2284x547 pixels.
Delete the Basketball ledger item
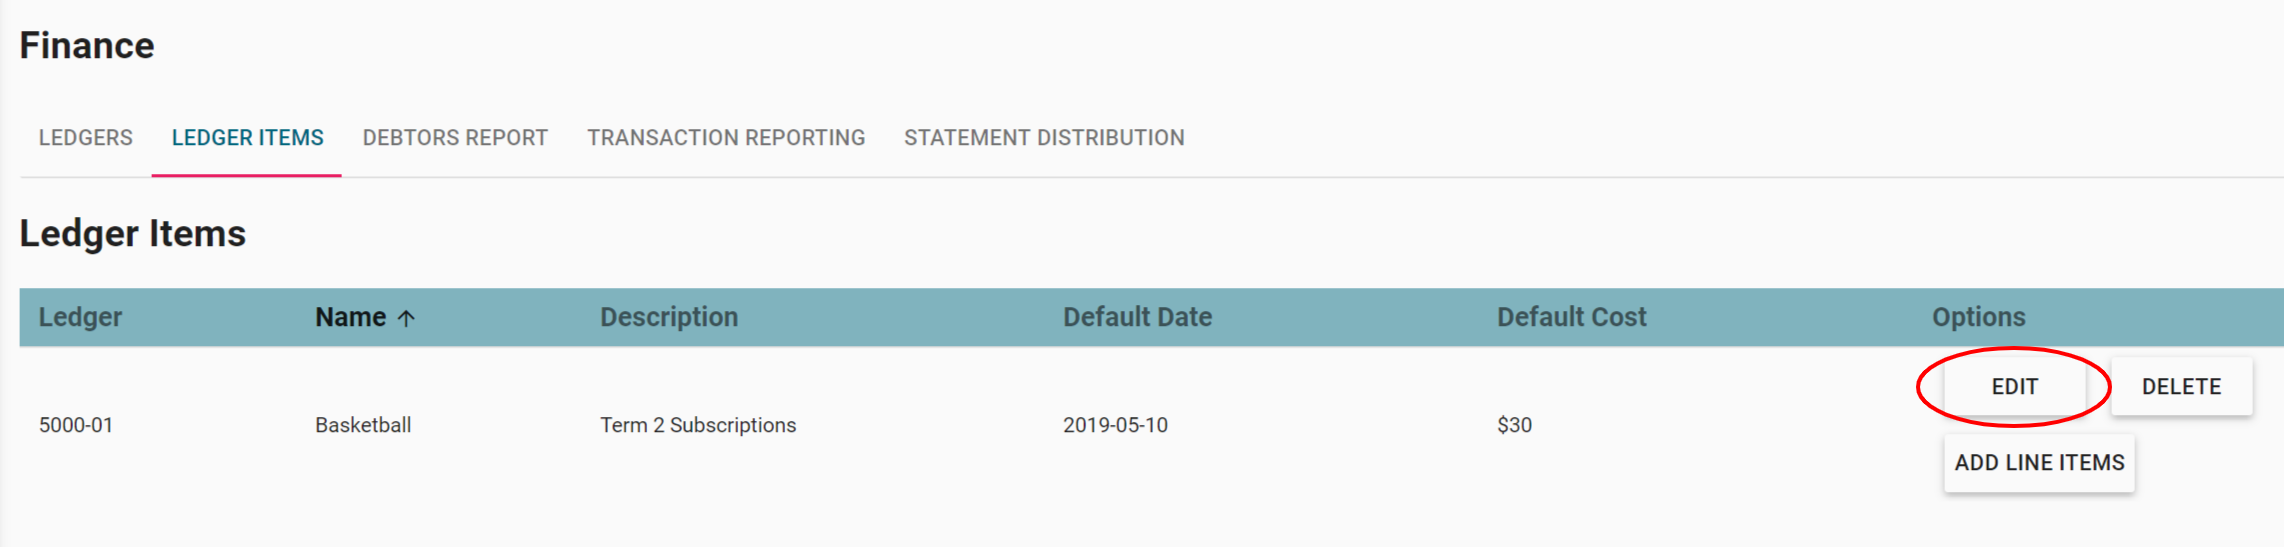2181,387
